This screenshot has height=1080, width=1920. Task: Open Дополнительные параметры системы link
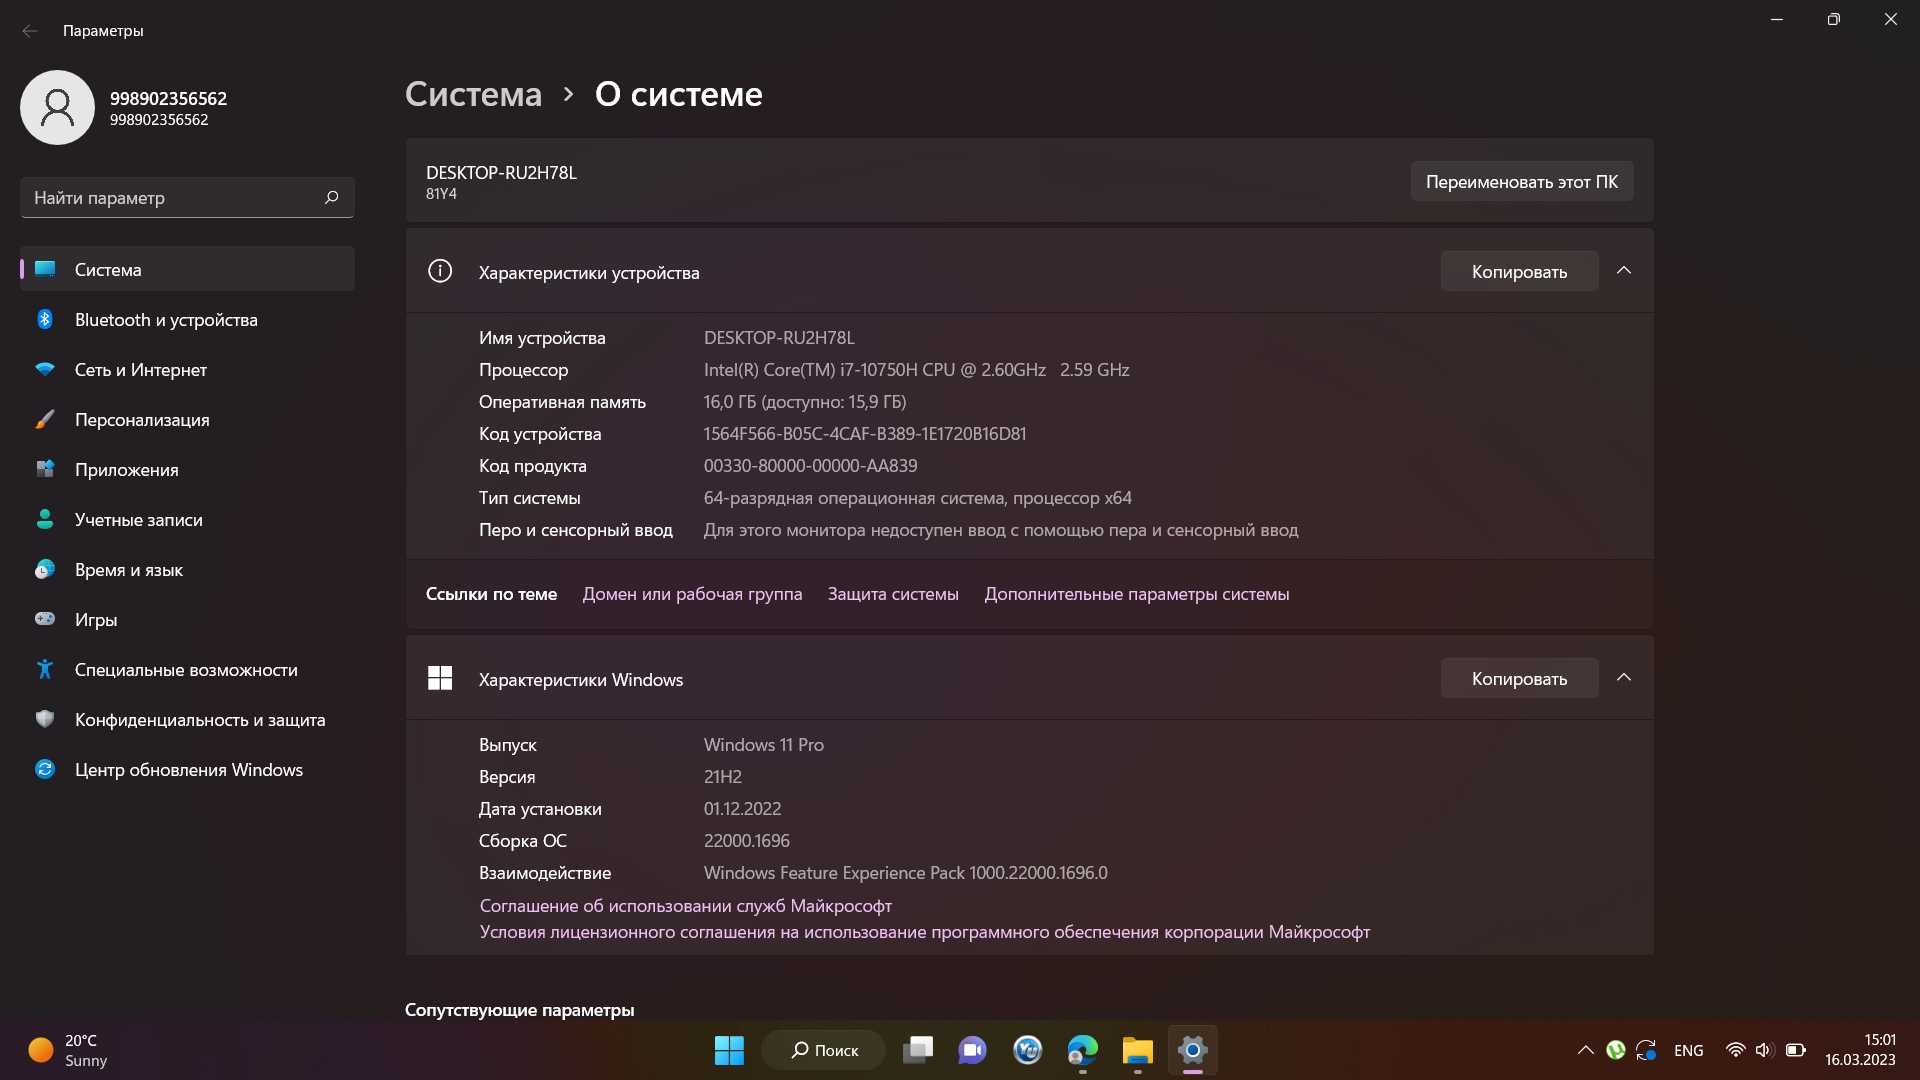(1136, 594)
